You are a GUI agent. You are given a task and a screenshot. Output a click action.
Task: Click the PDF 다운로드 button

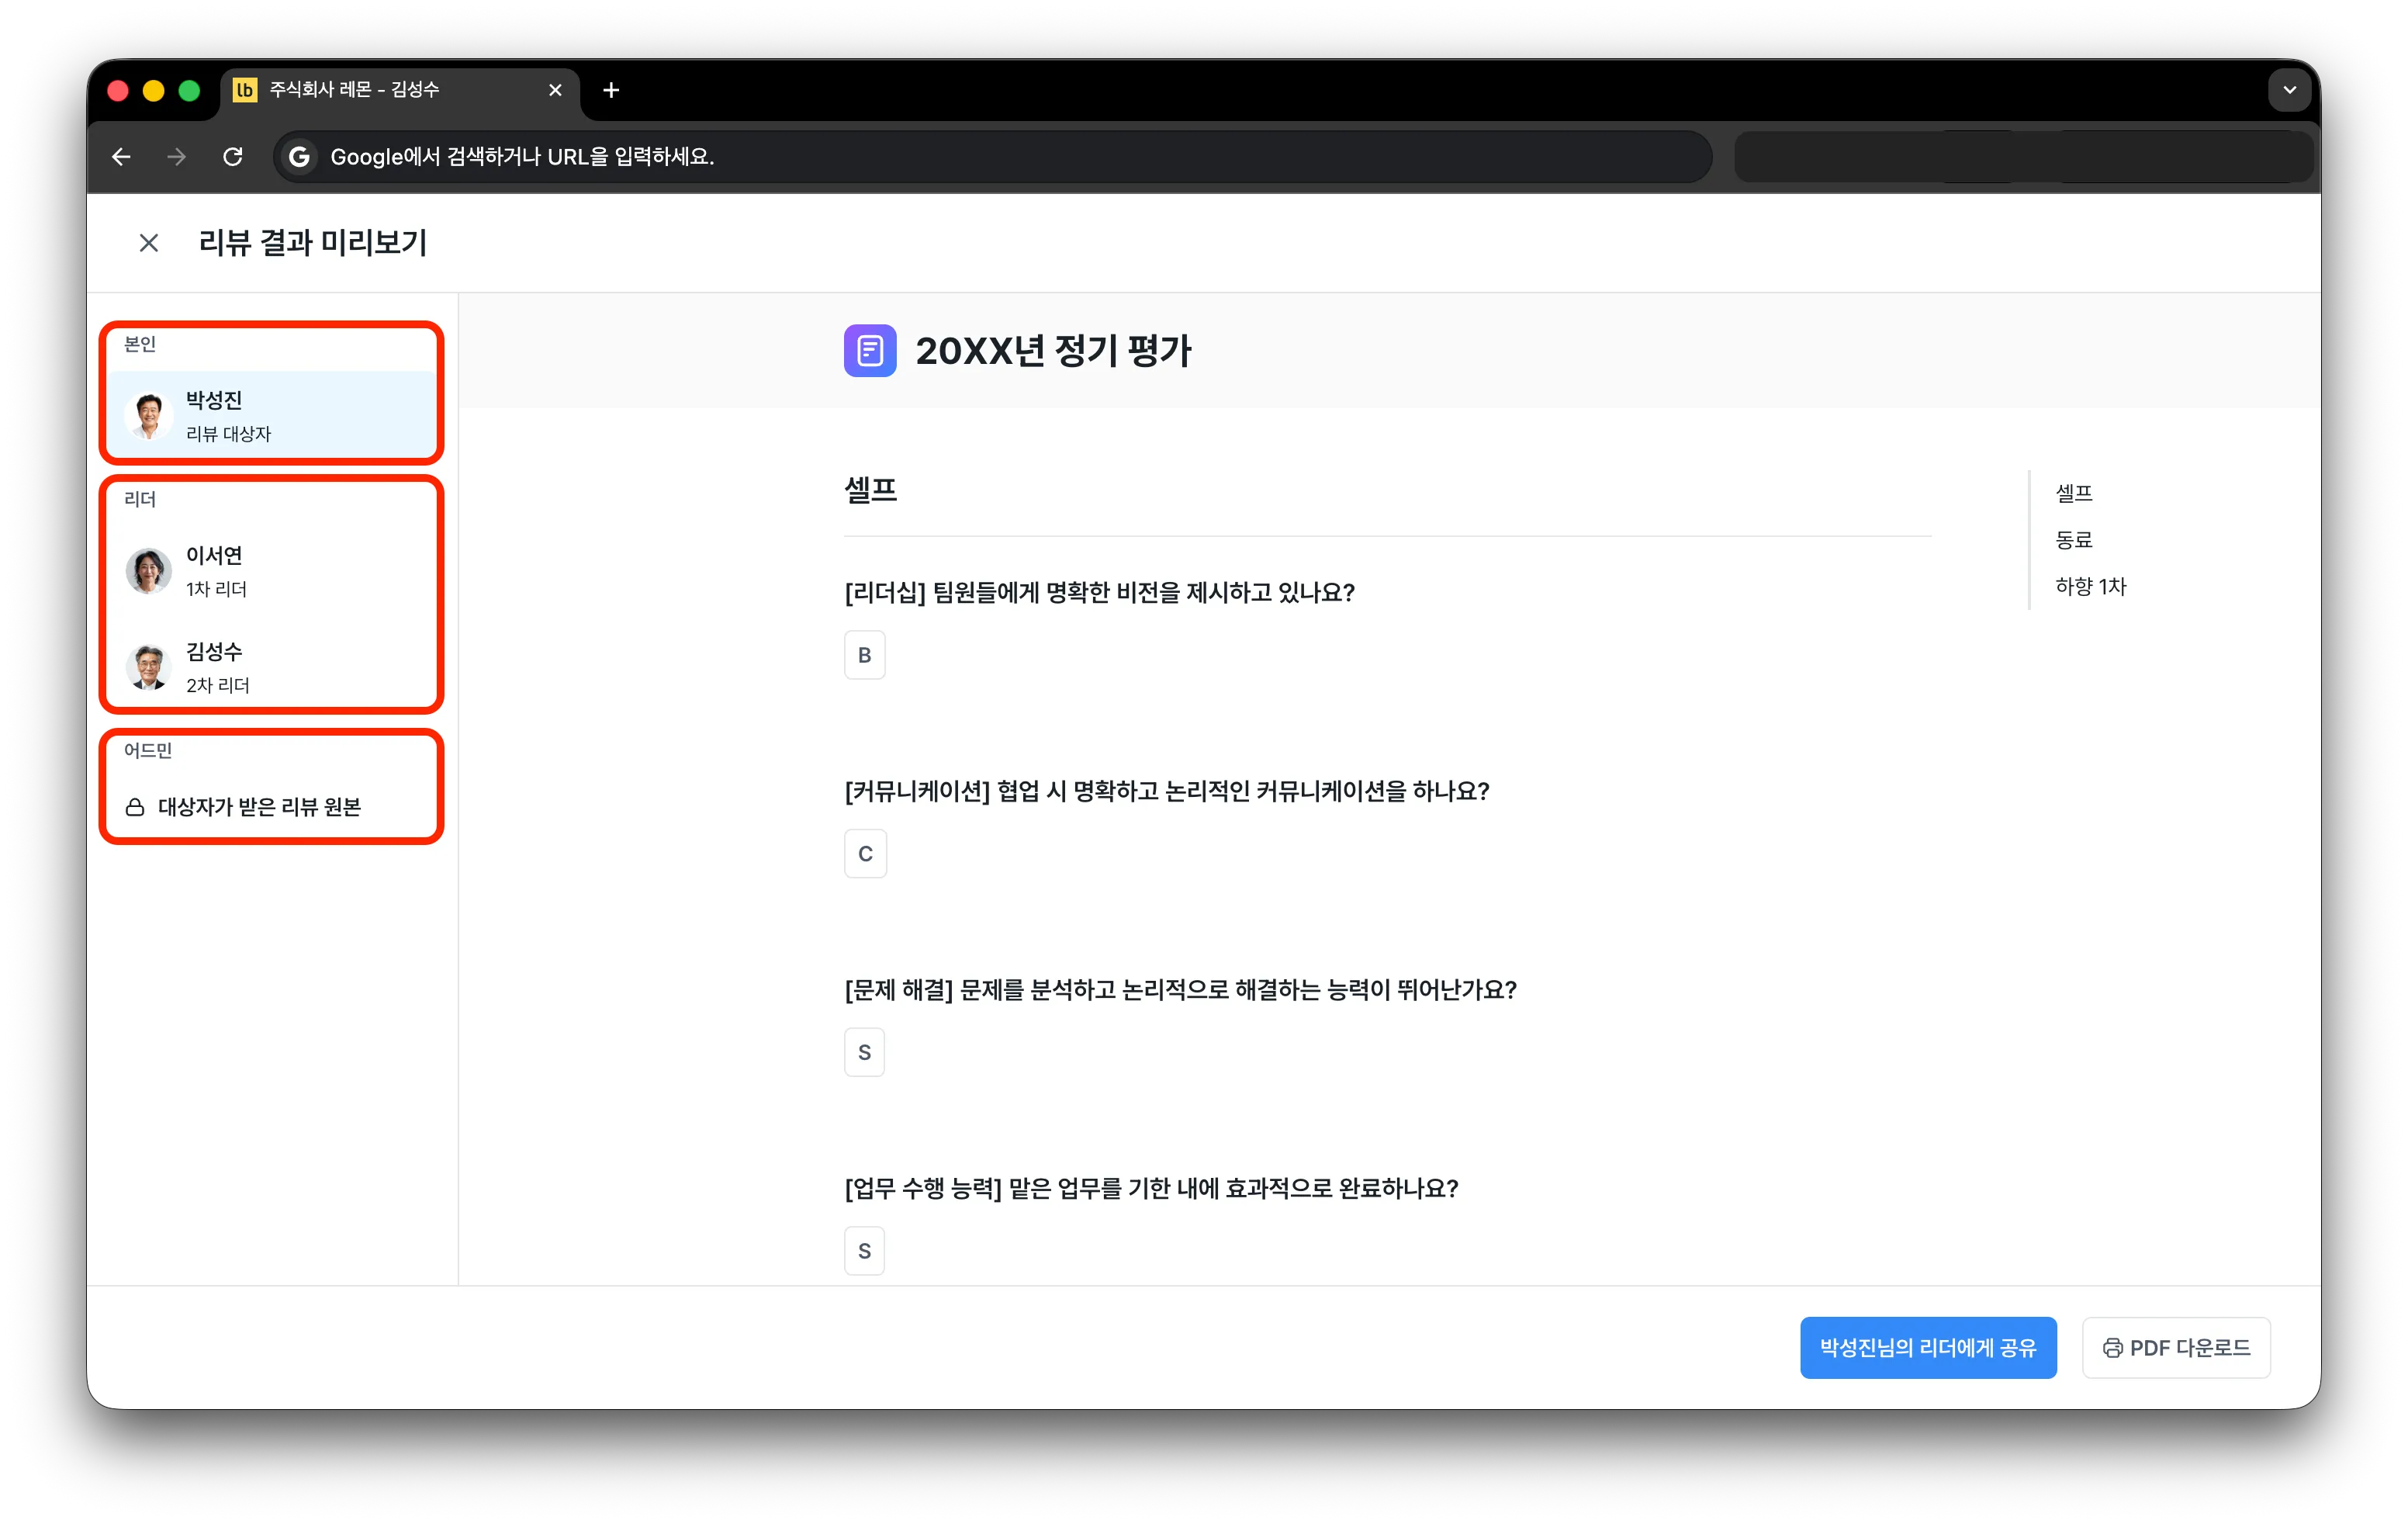point(2175,1347)
